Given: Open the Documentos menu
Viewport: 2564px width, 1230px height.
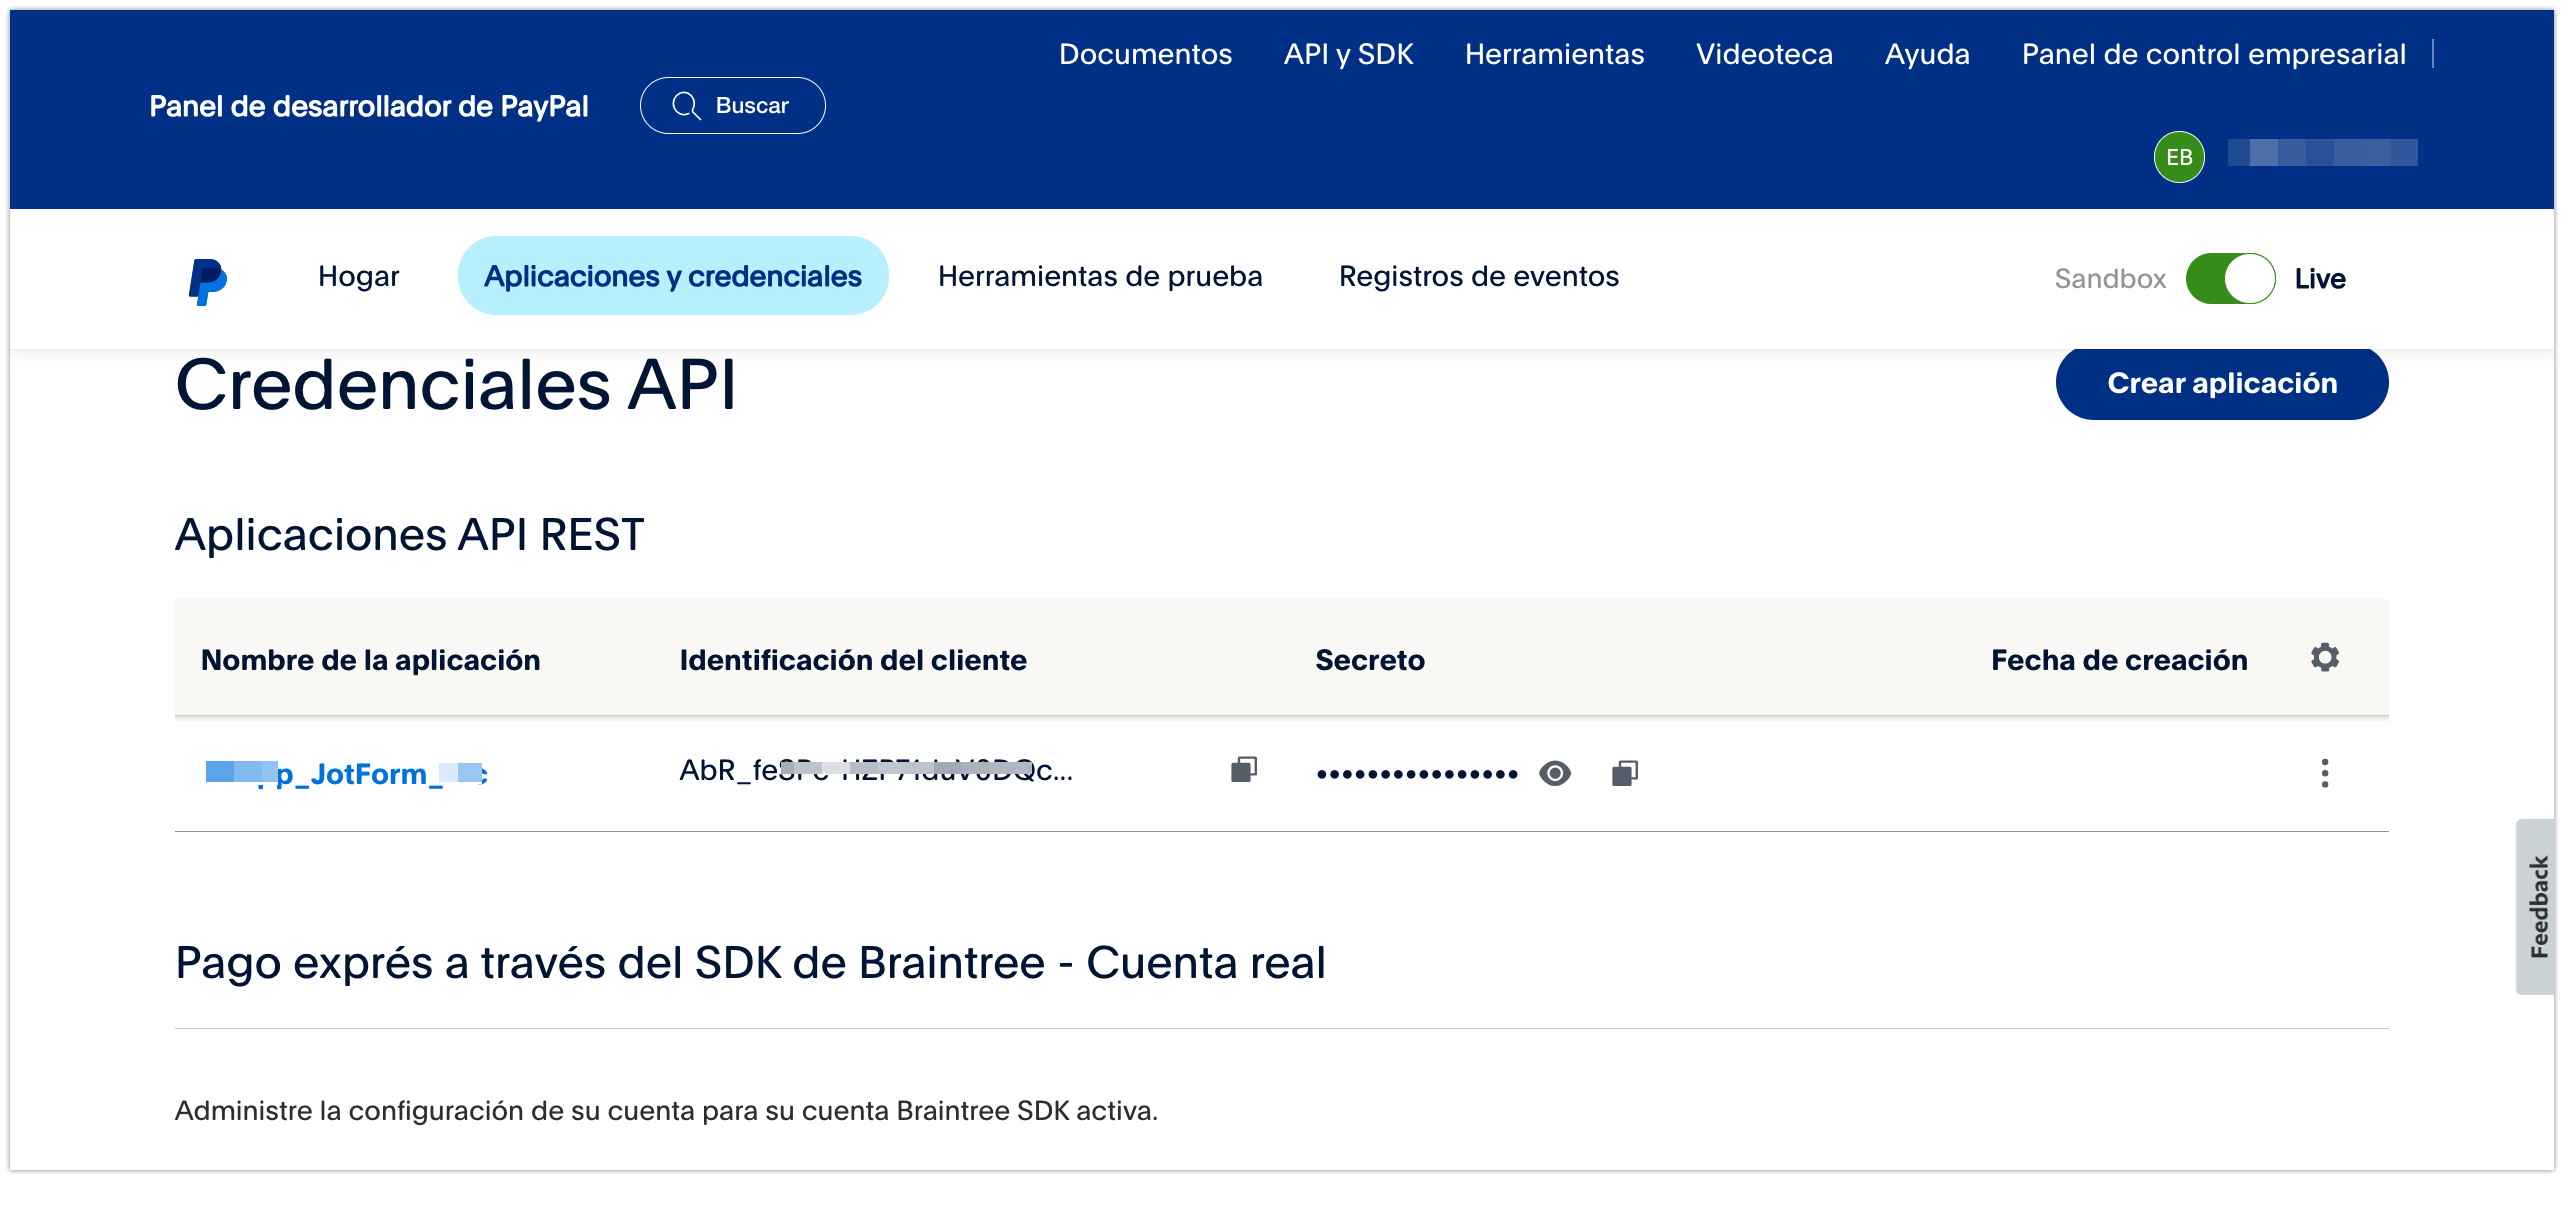Looking at the screenshot, I should [1145, 54].
